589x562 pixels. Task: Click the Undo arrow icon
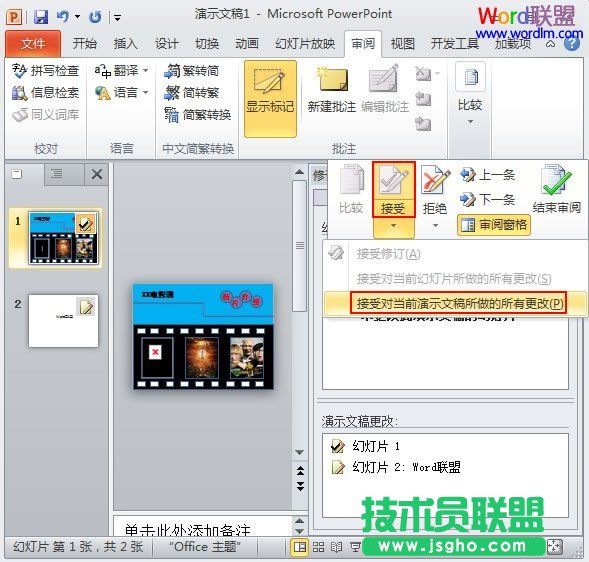coord(63,17)
